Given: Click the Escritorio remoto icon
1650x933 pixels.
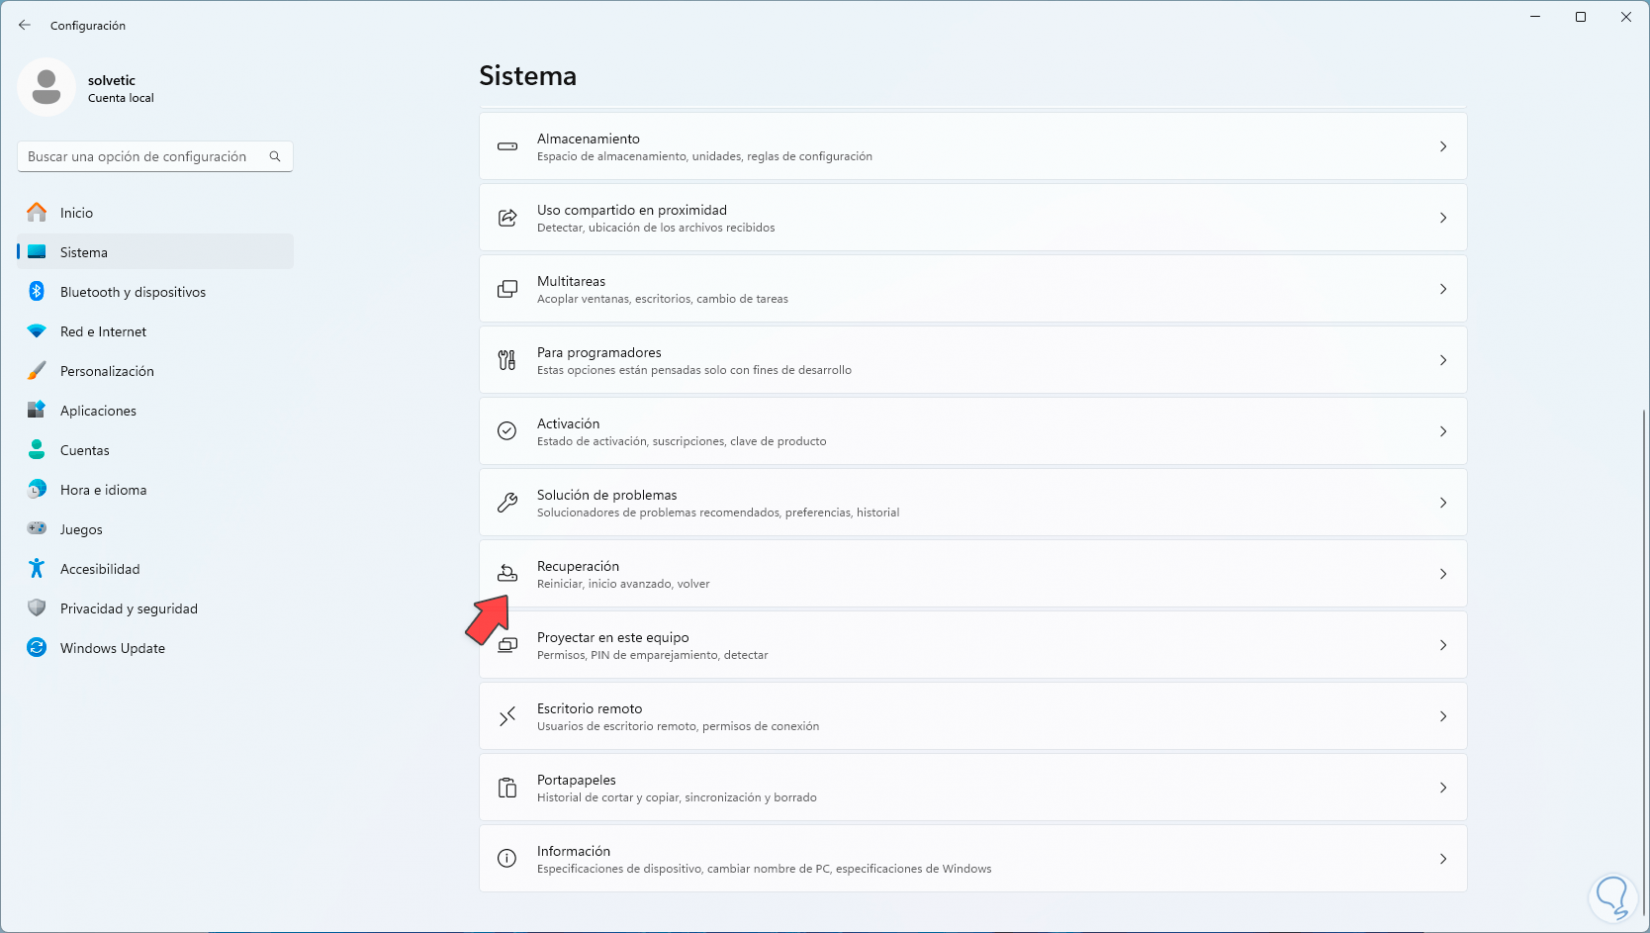Looking at the screenshot, I should [507, 716].
